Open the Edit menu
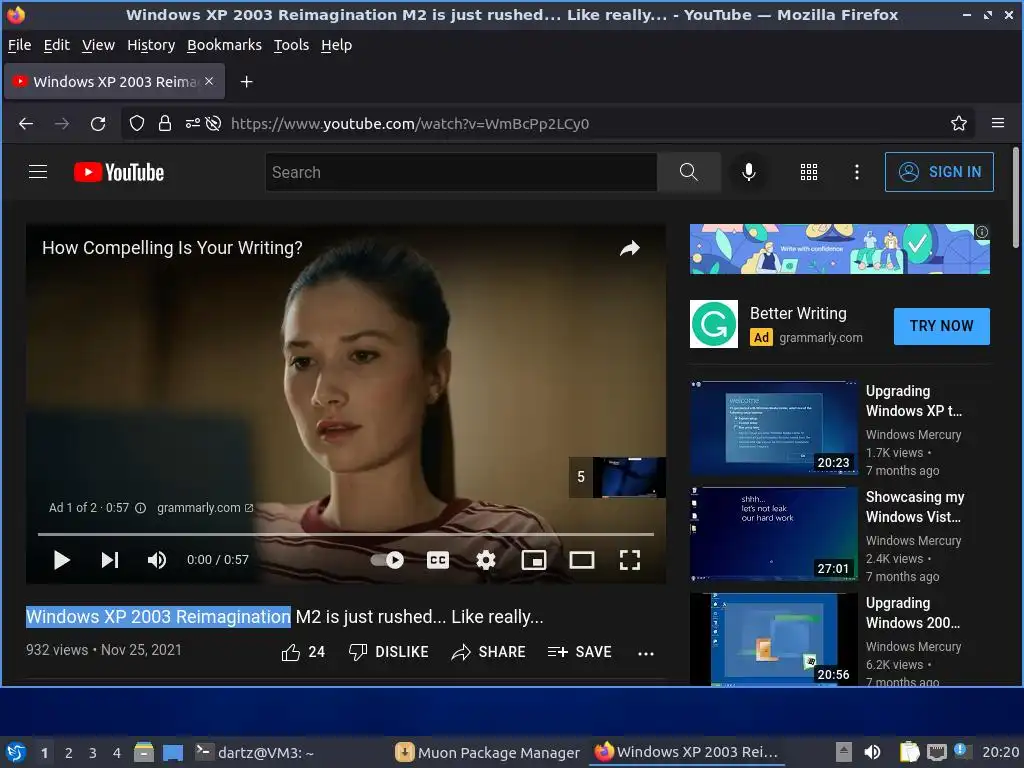The height and width of the screenshot is (768, 1024). (57, 45)
